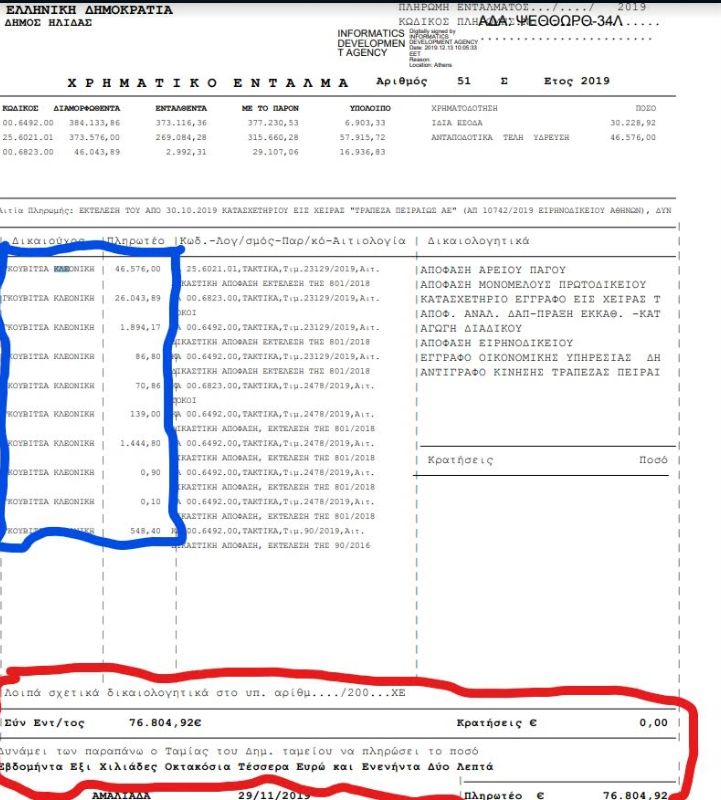Select the Έτος 2019 year label

(x=576, y=81)
